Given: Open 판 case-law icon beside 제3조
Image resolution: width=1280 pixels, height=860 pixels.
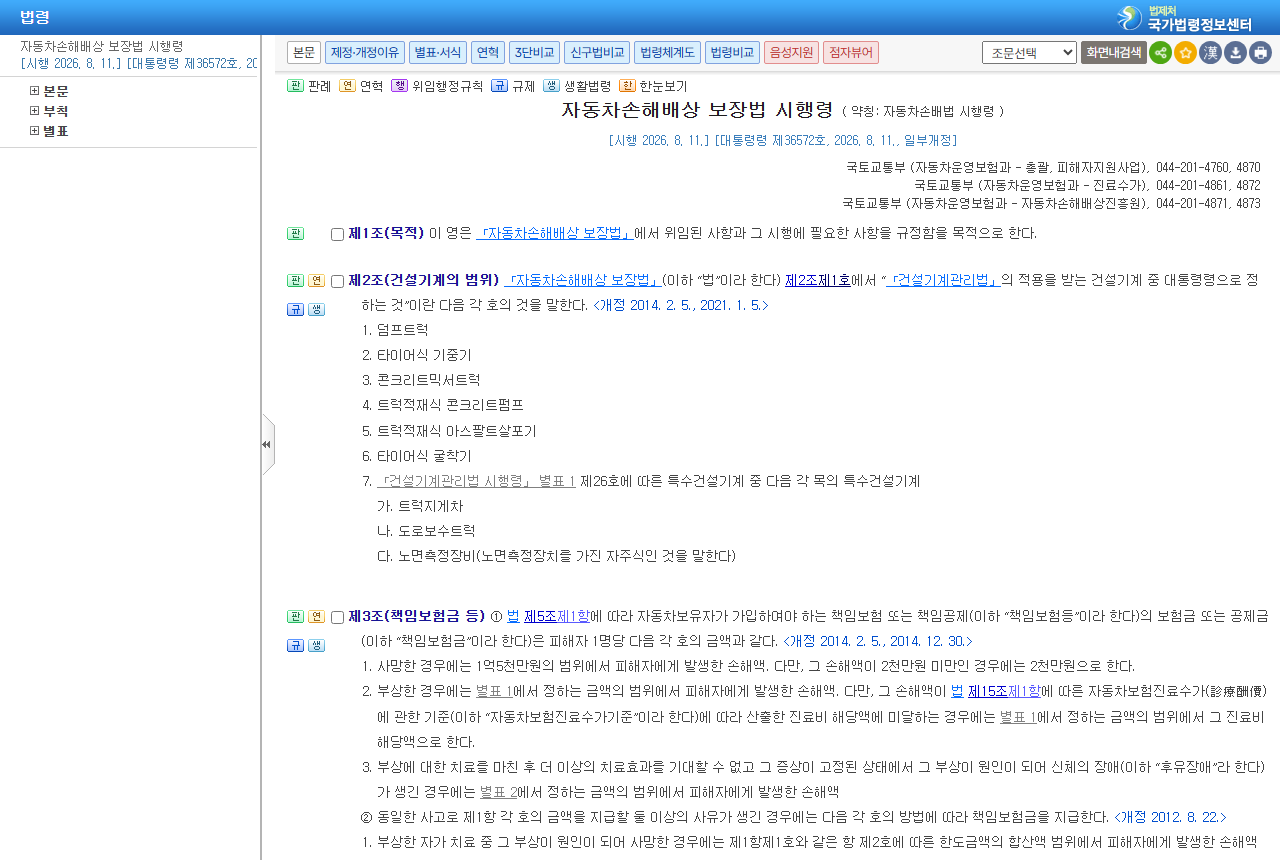Looking at the screenshot, I should tap(295, 616).
